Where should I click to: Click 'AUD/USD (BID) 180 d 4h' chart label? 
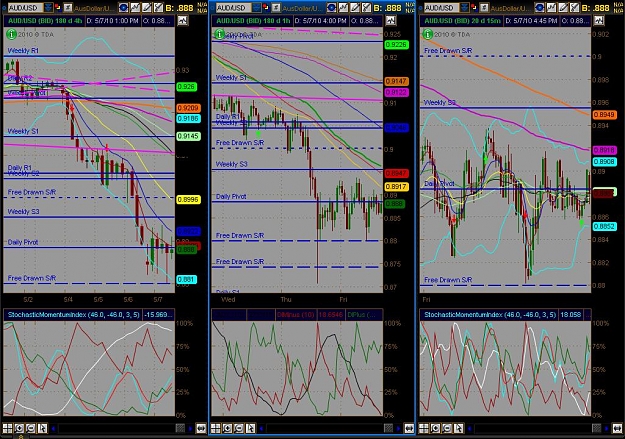(x=45, y=21)
